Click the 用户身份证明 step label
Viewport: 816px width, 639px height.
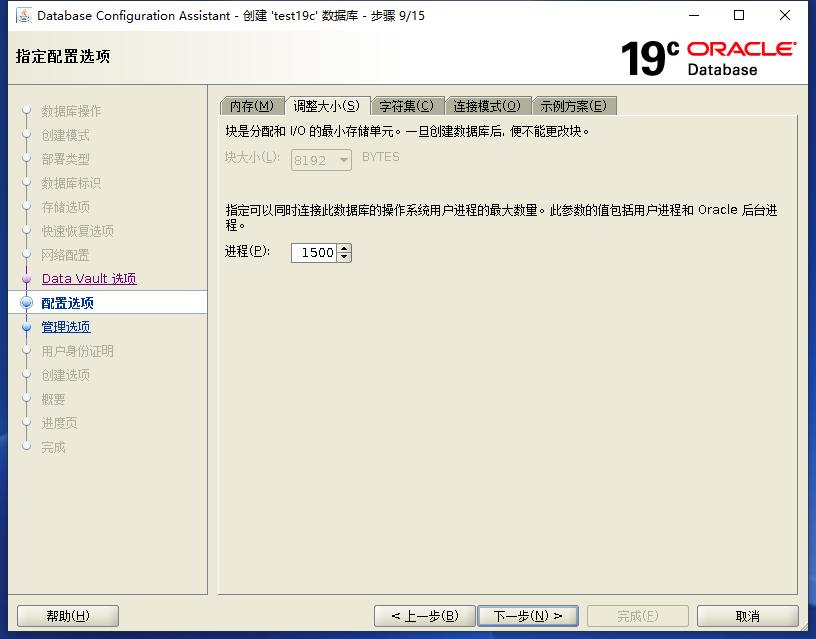78,351
